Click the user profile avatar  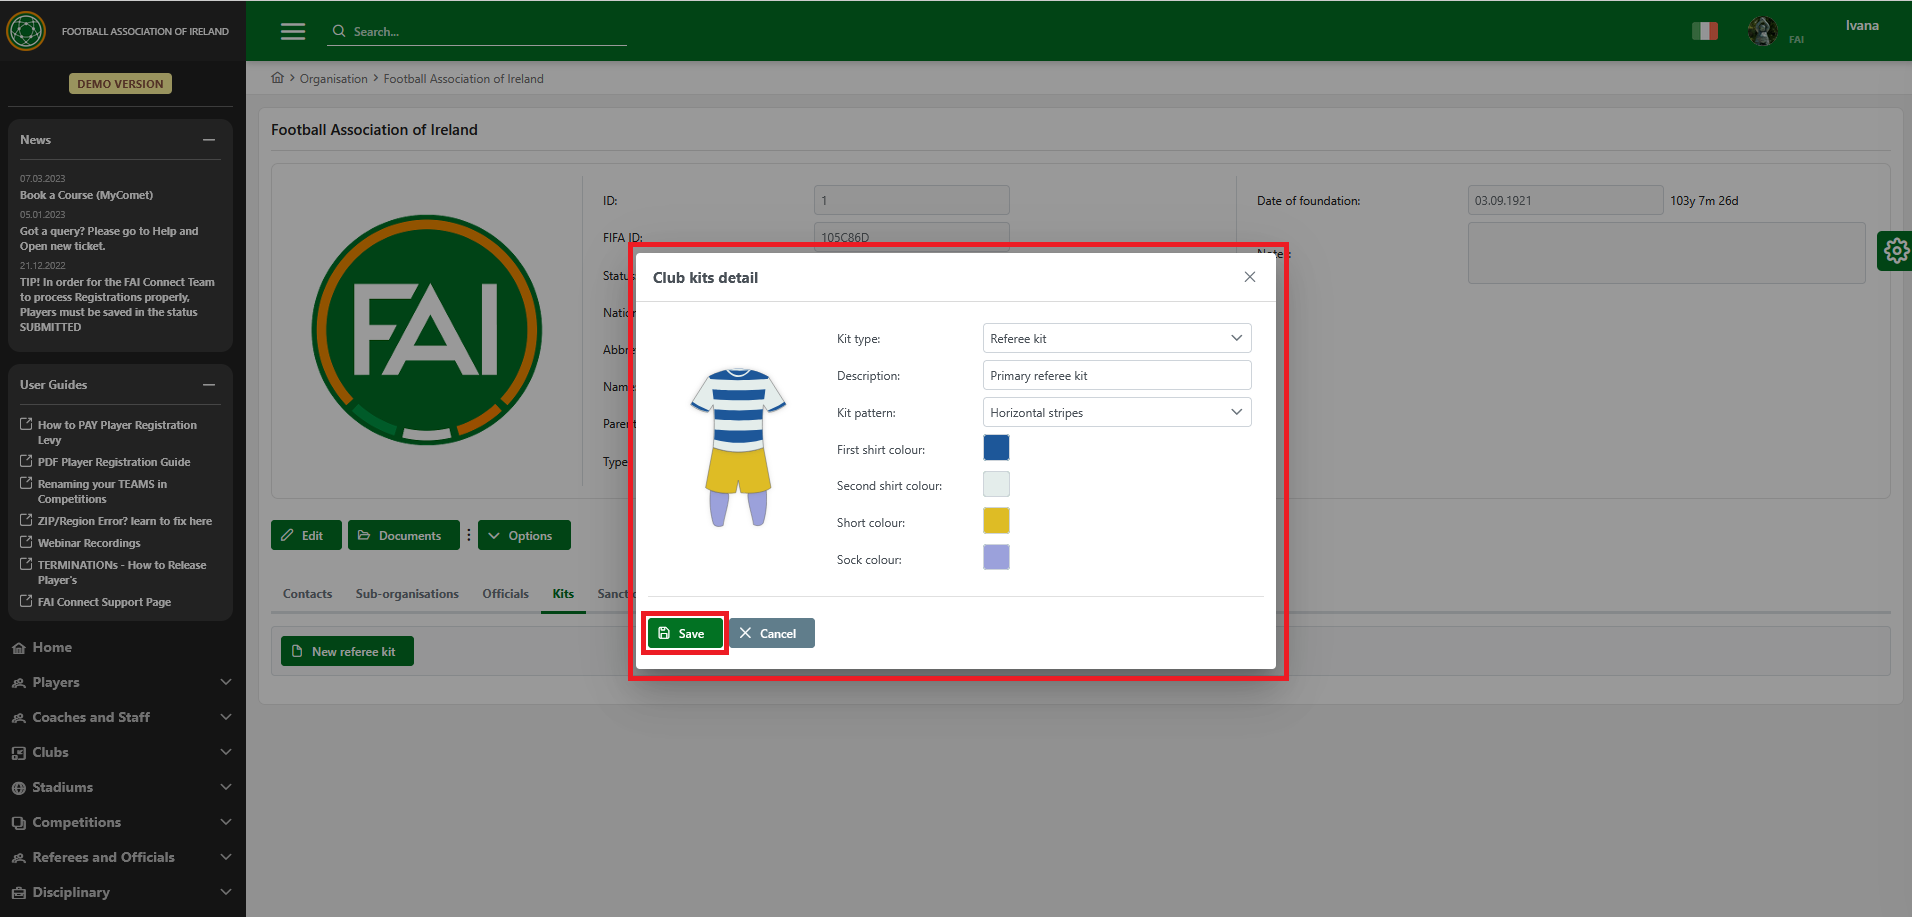click(x=1762, y=31)
